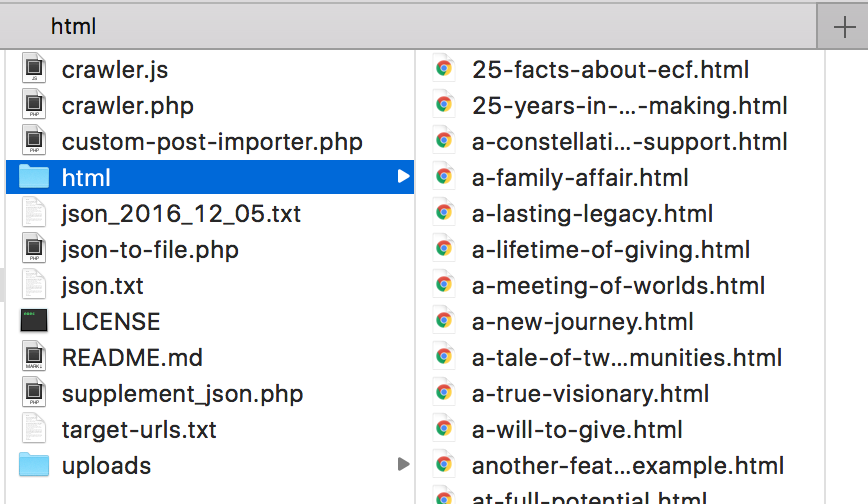868x504 pixels.
Task: Select a-lasting-legacy.html file name
Action: click(x=592, y=214)
